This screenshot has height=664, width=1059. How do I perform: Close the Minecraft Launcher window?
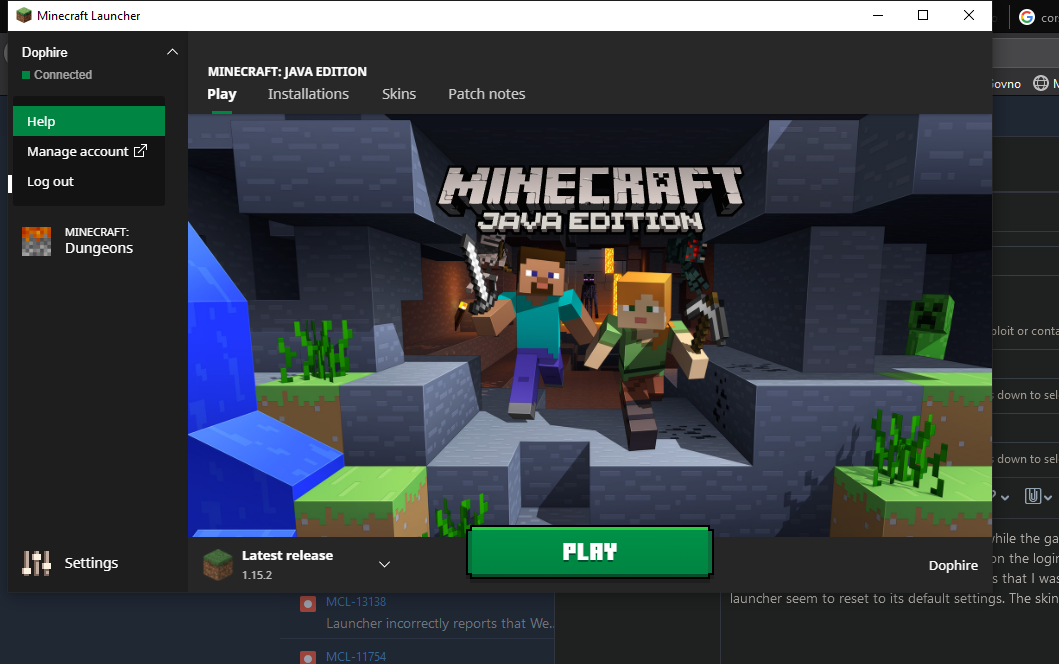pos(968,15)
